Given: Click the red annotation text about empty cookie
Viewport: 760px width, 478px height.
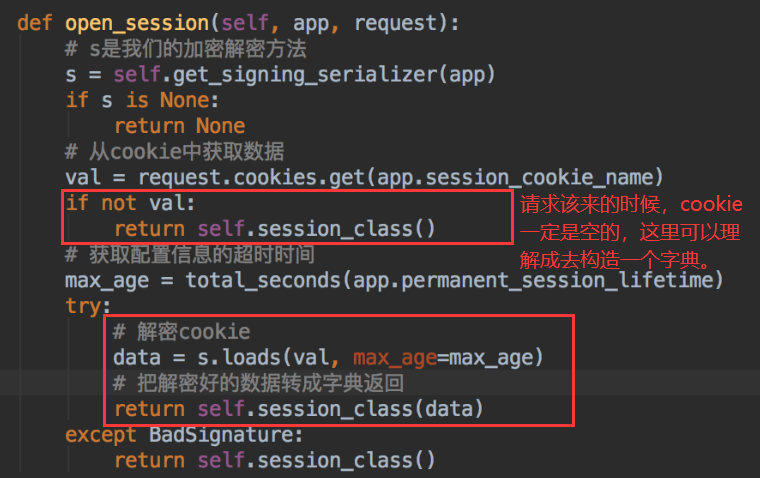Looking at the screenshot, I should tap(632, 233).
